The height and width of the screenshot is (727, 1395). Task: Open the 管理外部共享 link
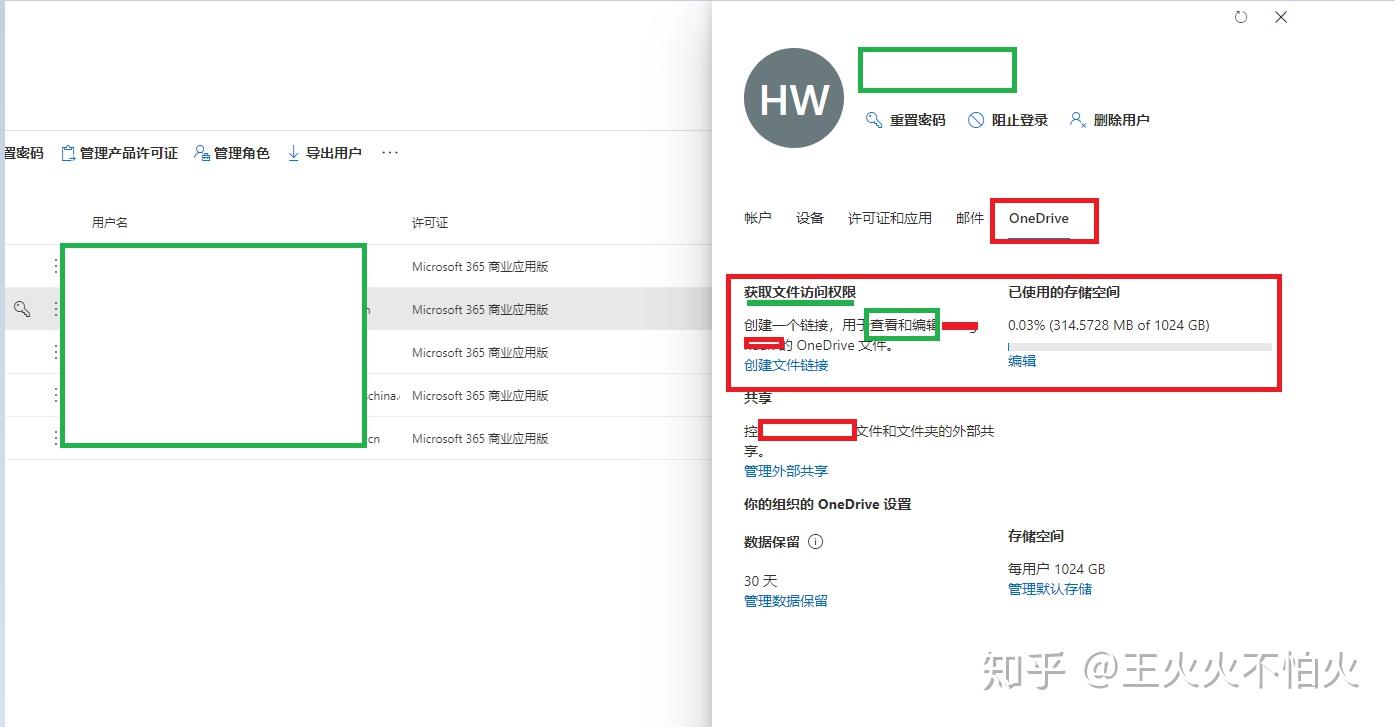tap(786, 471)
